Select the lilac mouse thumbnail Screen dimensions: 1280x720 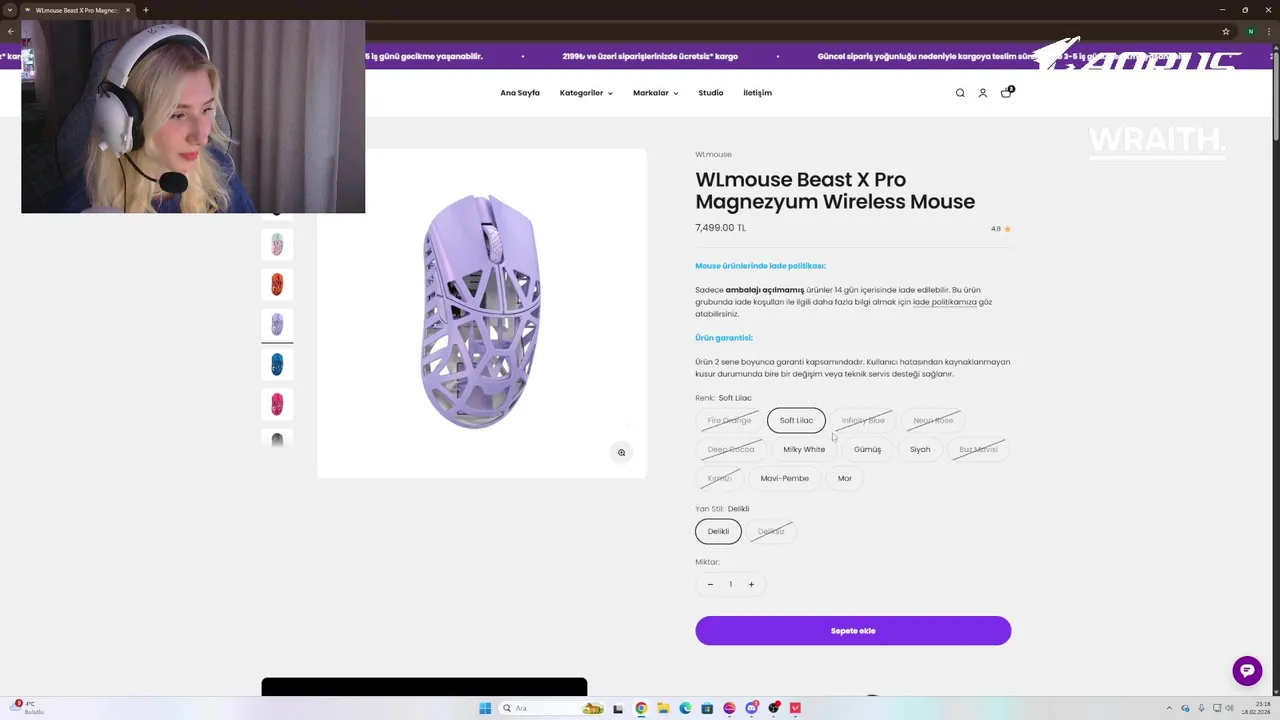[x=277, y=324]
